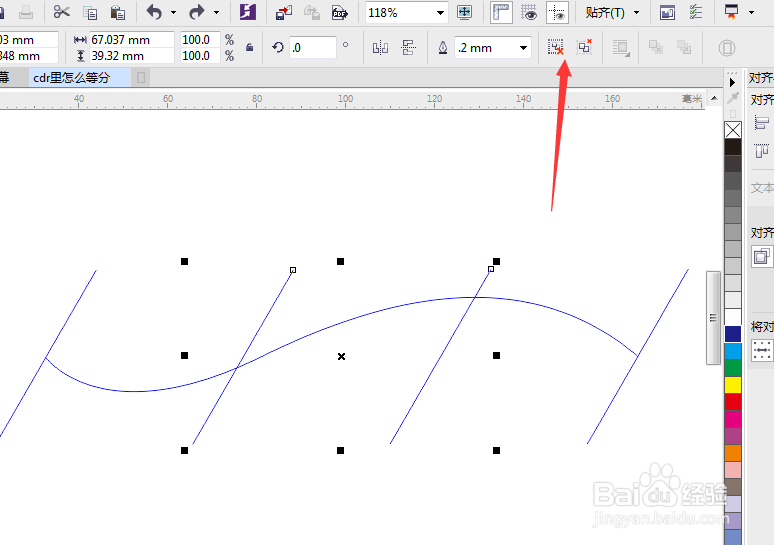The height and width of the screenshot is (545, 774).
Task: Open the Undo history dropdown arrow
Action: 173,12
